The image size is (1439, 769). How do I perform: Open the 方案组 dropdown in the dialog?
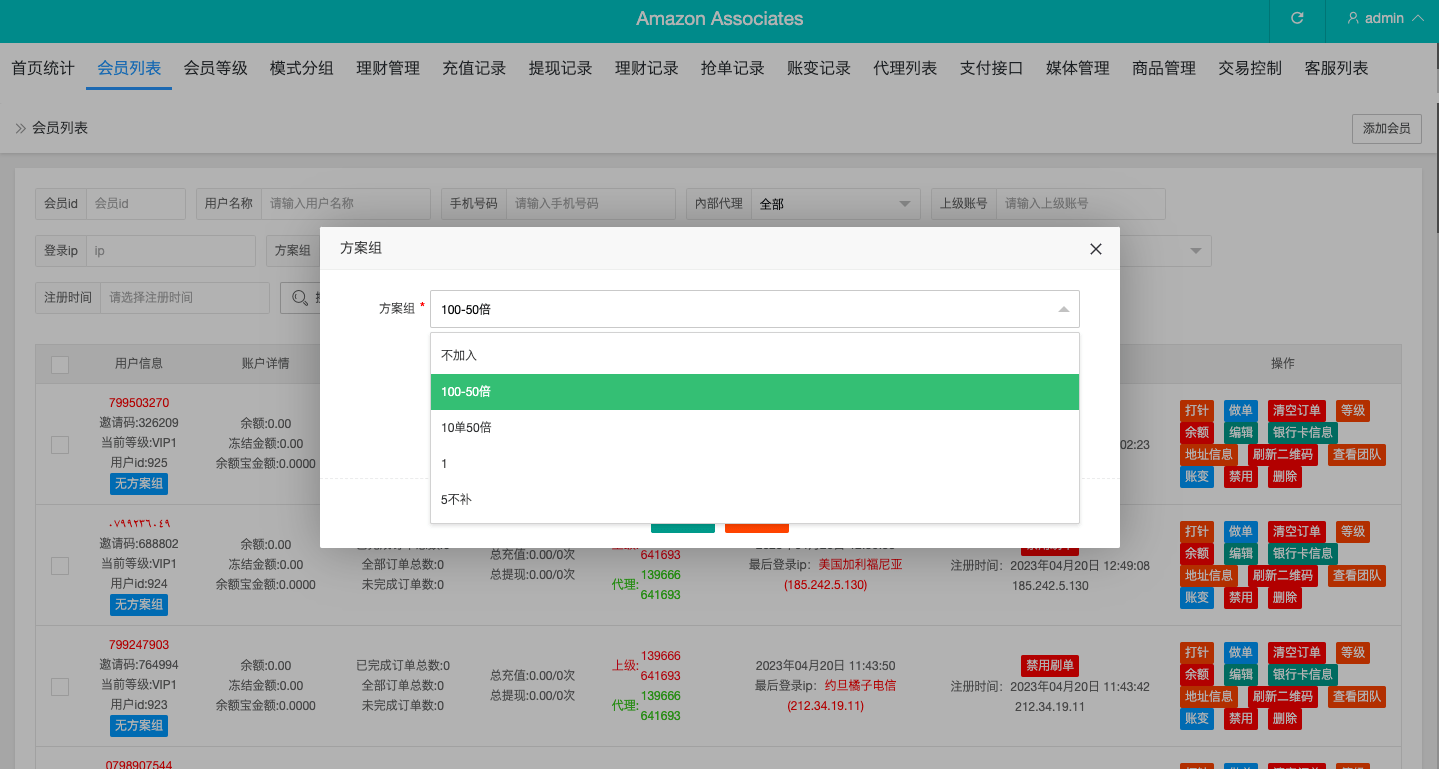tap(753, 309)
